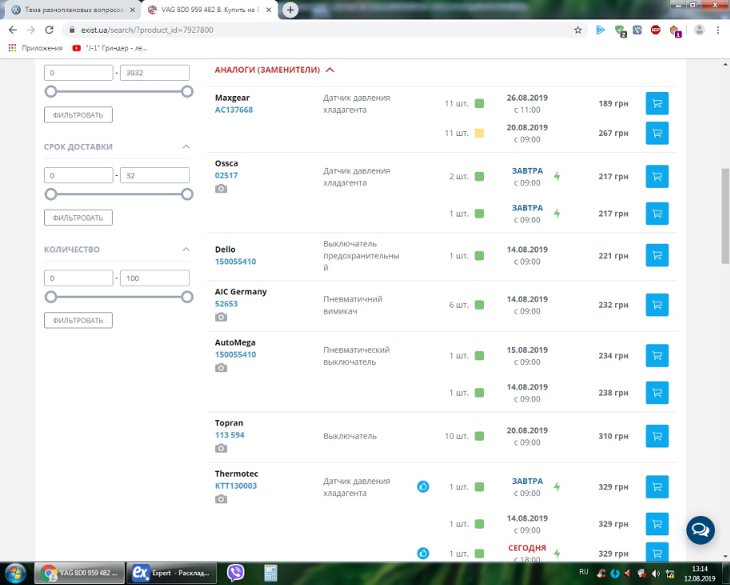
Task: Collapse the Количество filter
Action: (x=186, y=249)
